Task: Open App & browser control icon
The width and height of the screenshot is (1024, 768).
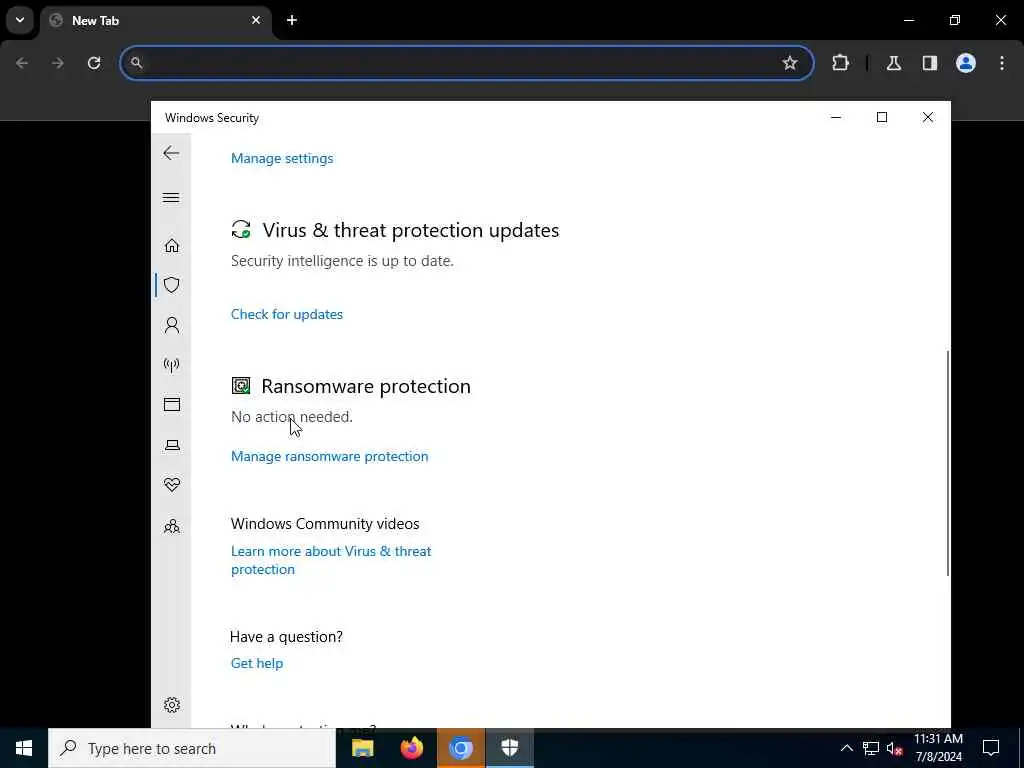Action: pos(172,404)
